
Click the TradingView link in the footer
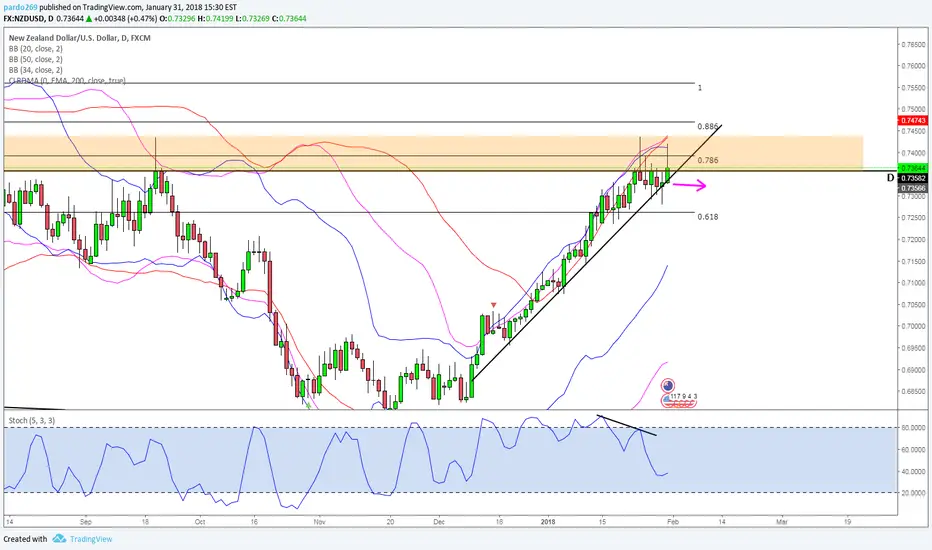click(x=90, y=539)
